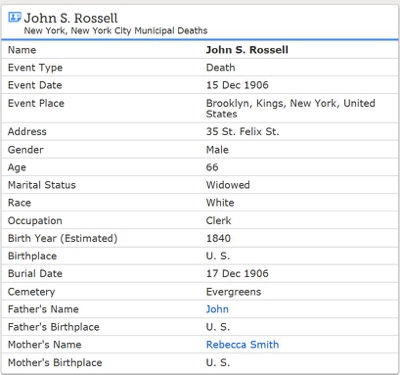This screenshot has height=375, width=400.
Task: Click the Burial Date value 17 Dec 1906
Action: pos(237,273)
